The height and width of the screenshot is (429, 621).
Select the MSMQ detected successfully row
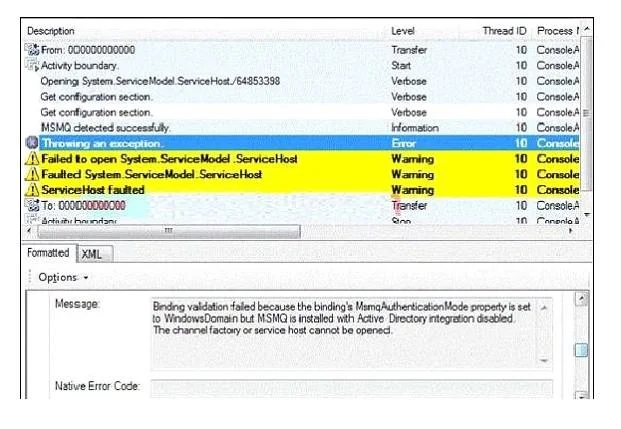point(303,128)
